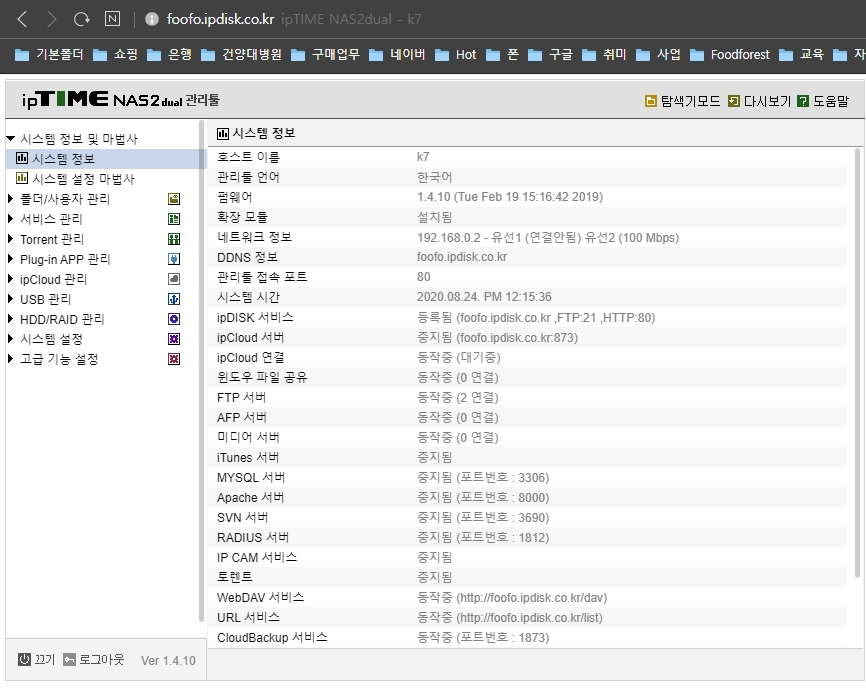Click the 고급 기능 설정 icon on the right
This screenshot has height=691, width=866.
tap(174, 359)
